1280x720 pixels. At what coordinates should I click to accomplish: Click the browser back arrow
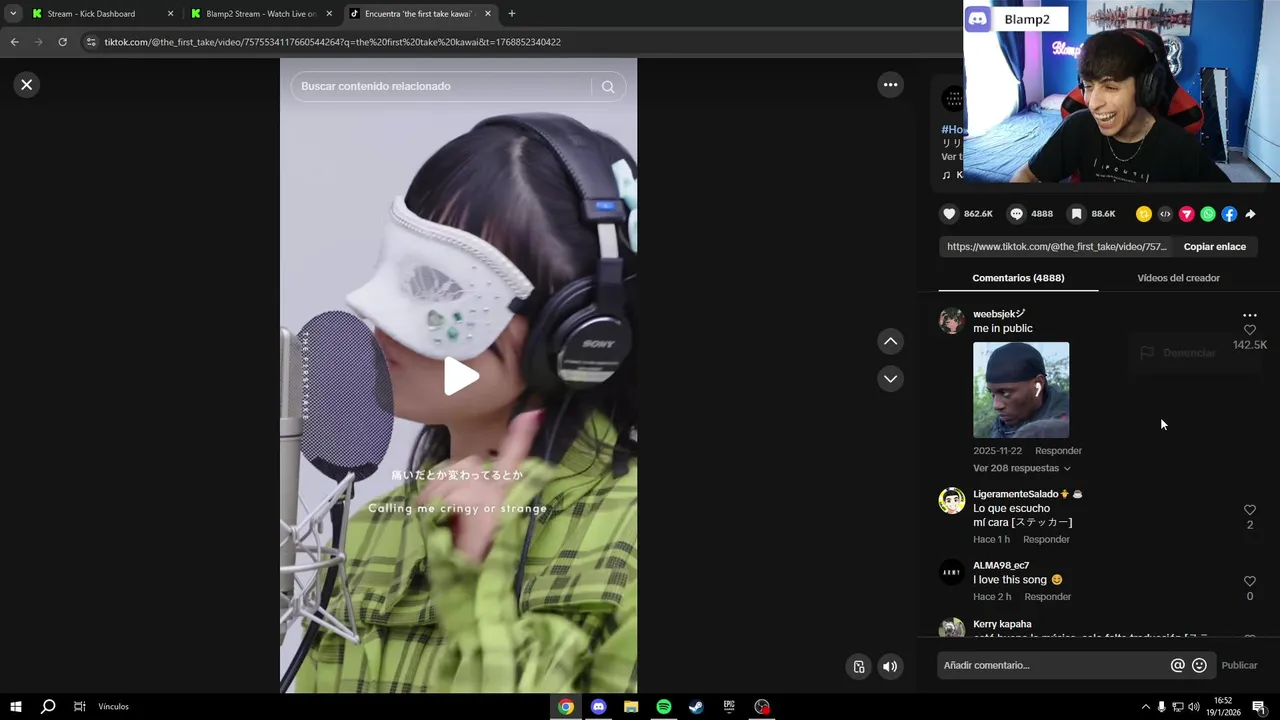[x=14, y=42]
